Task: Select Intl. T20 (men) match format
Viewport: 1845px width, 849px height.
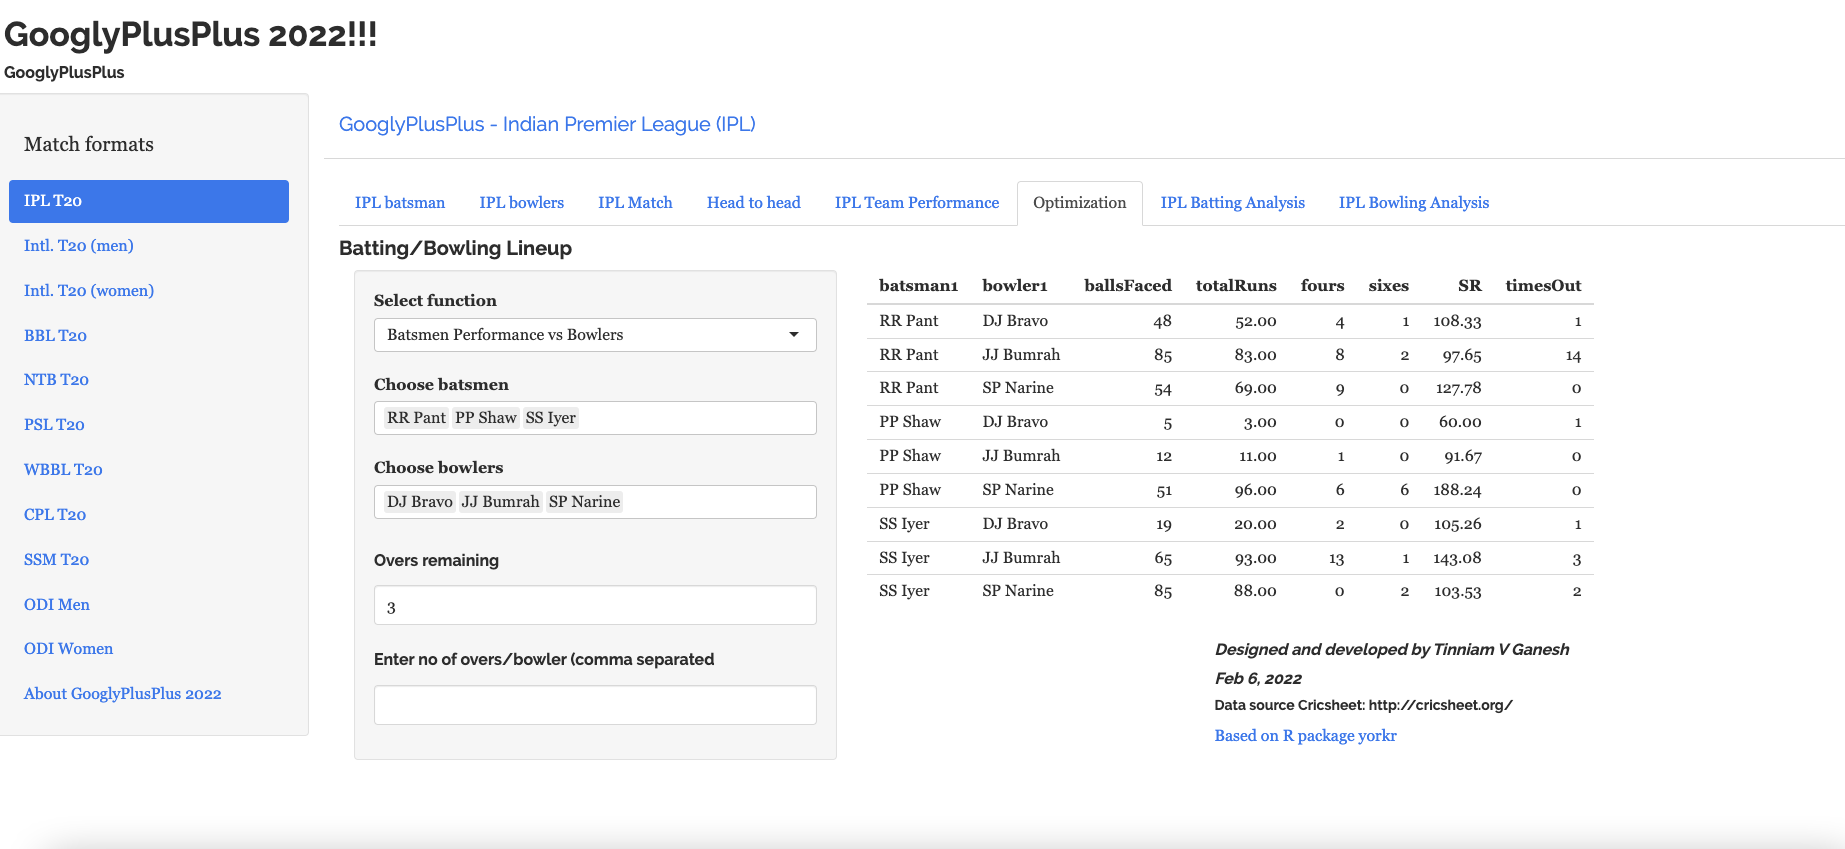Action: click(x=79, y=246)
